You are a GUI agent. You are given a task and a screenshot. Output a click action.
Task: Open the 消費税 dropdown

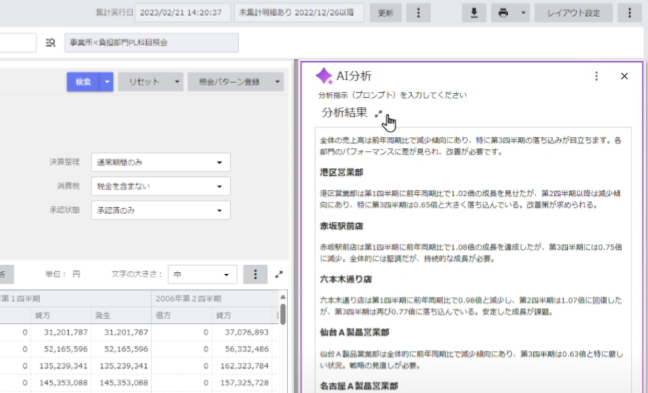click(x=161, y=186)
